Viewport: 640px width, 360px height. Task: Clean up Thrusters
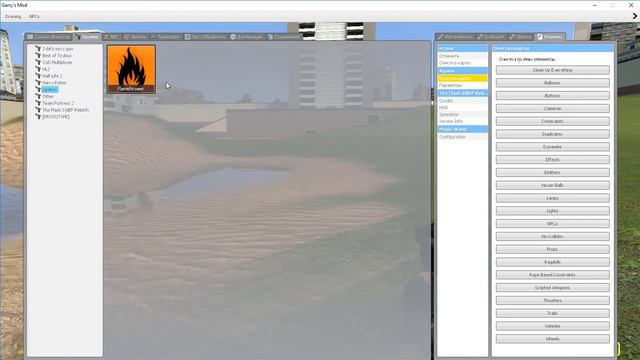553,300
